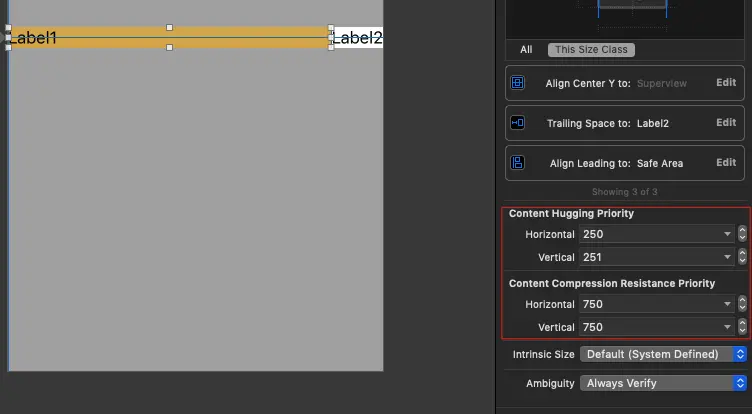
Task: Click Content Compression Resistance Priority heading
Action: 612,284
